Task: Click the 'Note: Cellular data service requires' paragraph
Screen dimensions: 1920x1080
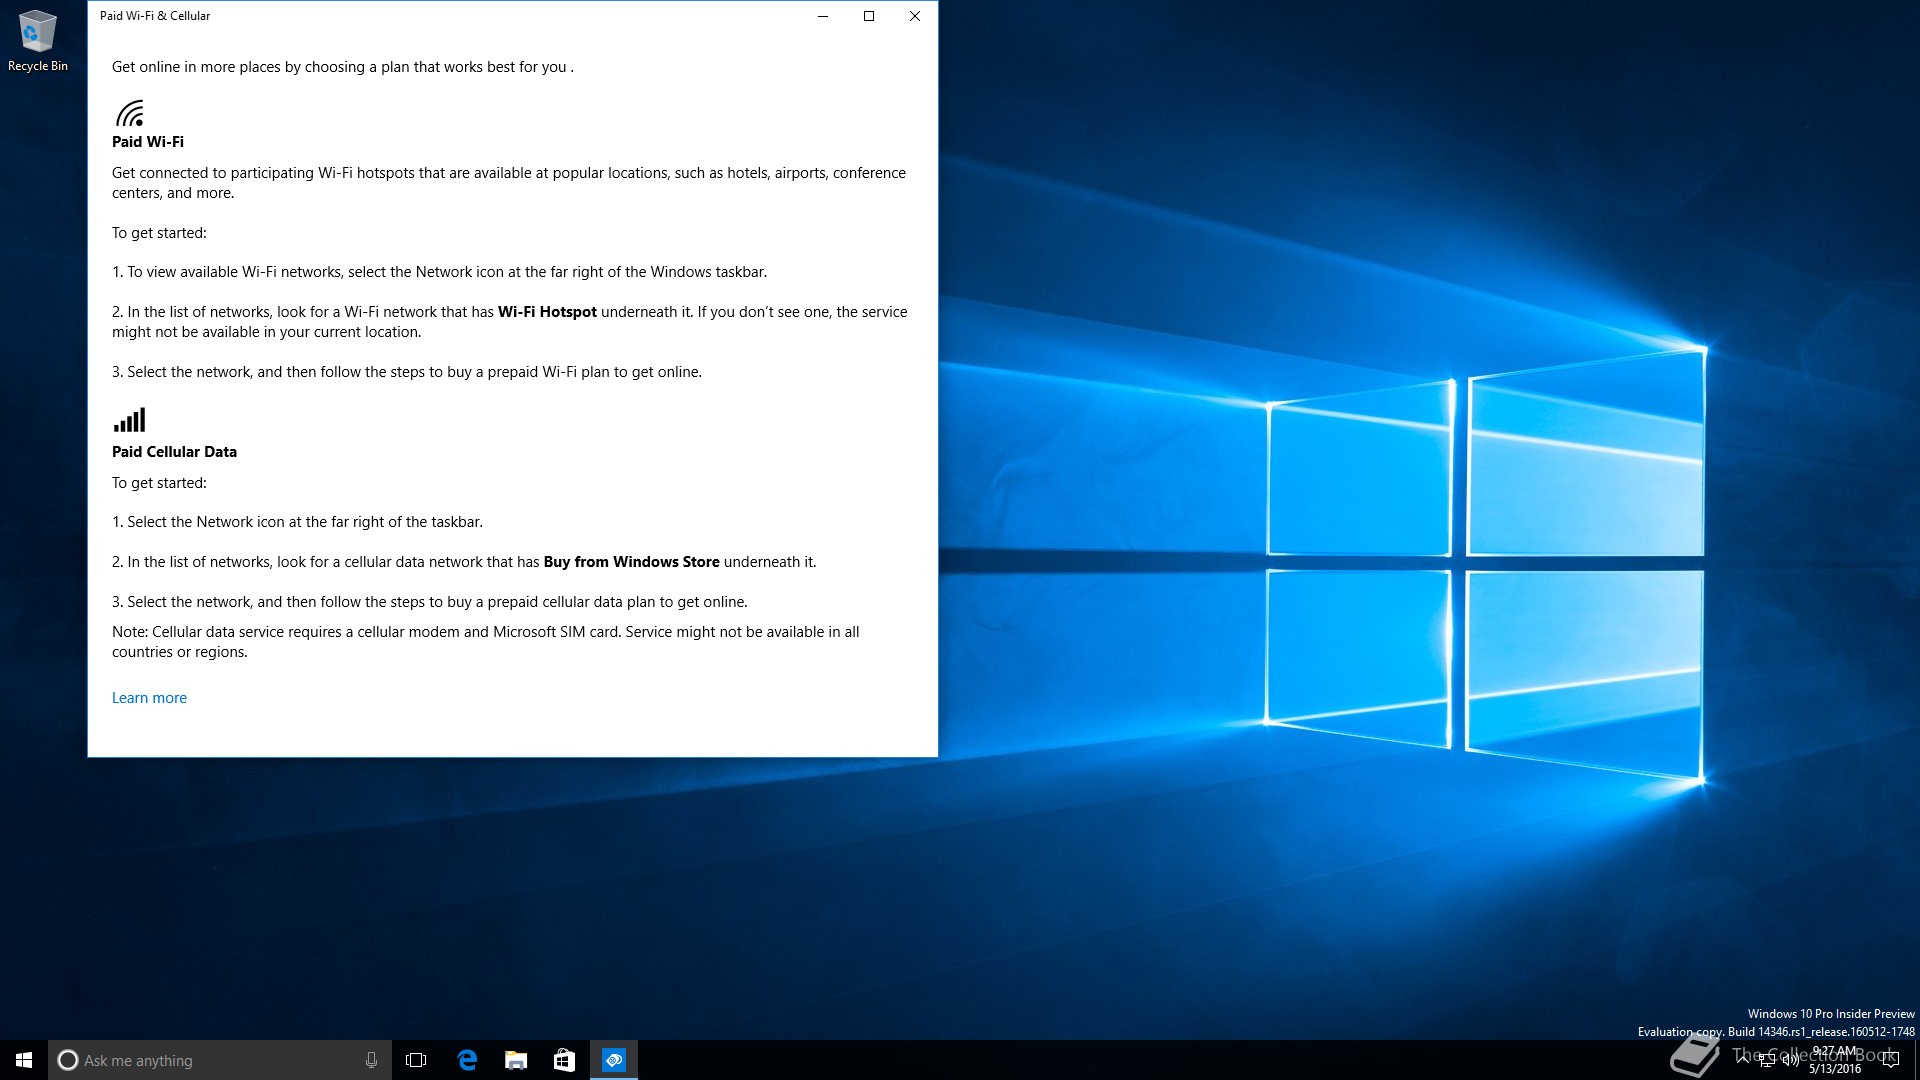Action: 486,642
